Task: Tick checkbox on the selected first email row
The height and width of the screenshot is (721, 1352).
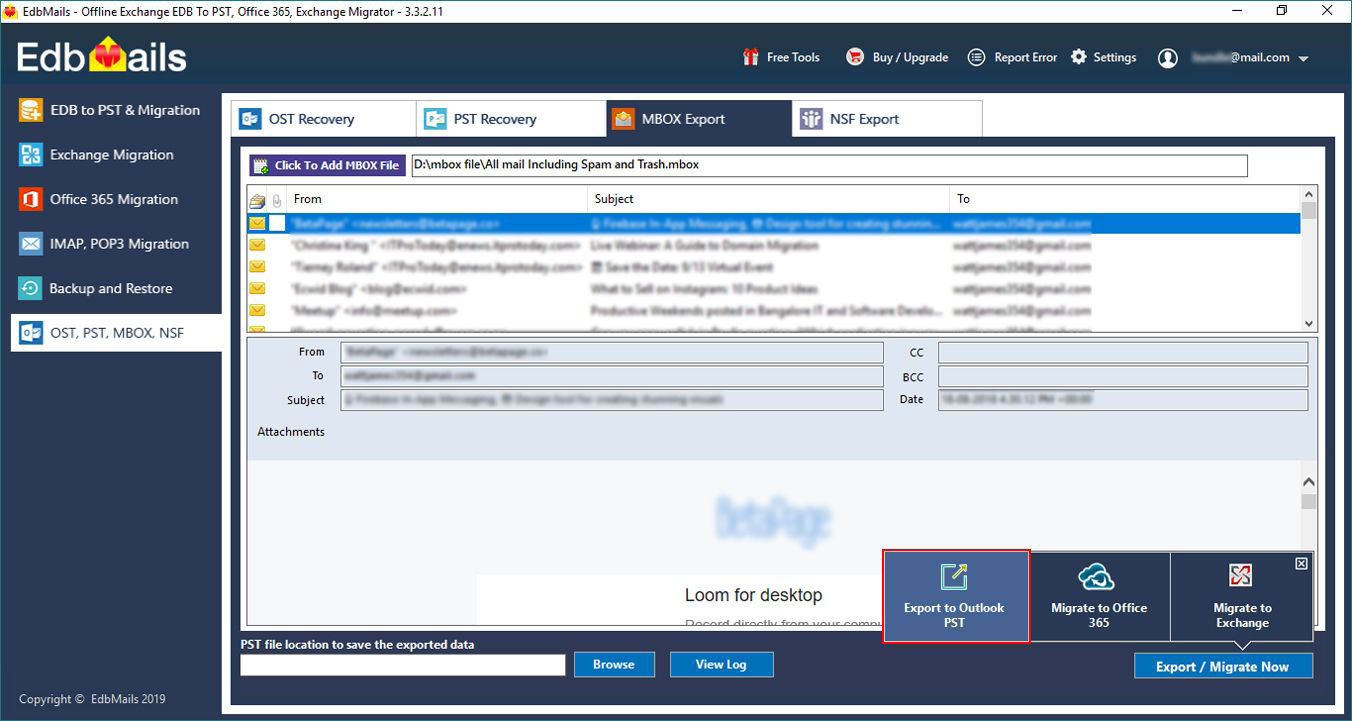Action: [x=277, y=224]
